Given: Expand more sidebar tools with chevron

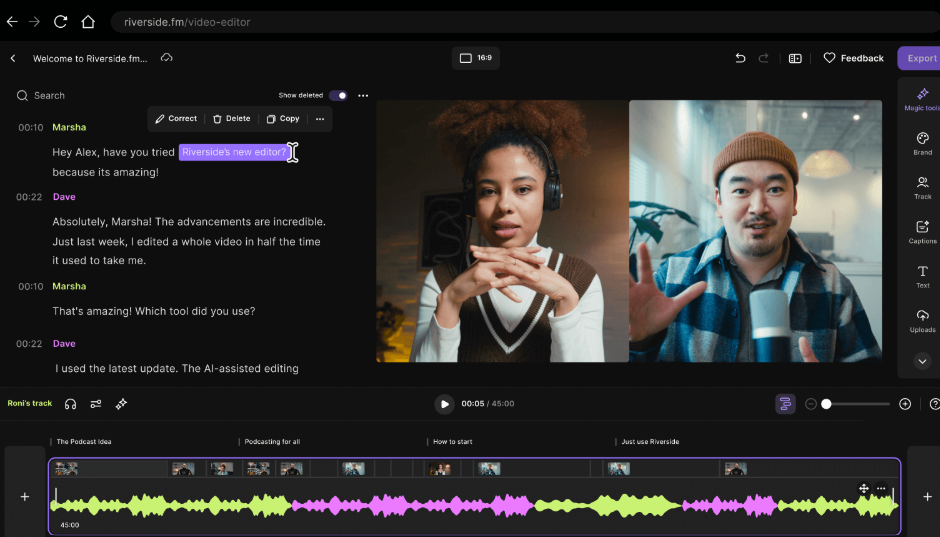Looking at the screenshot, I should pyautogui.click(x=923, y=361).
